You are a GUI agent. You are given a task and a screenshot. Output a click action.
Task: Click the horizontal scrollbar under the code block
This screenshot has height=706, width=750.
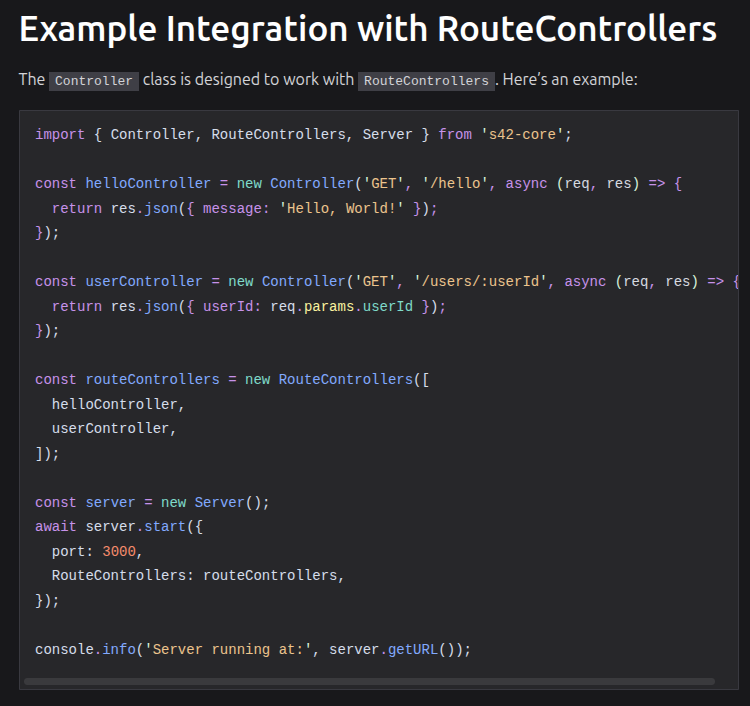[x=369, y=681]
